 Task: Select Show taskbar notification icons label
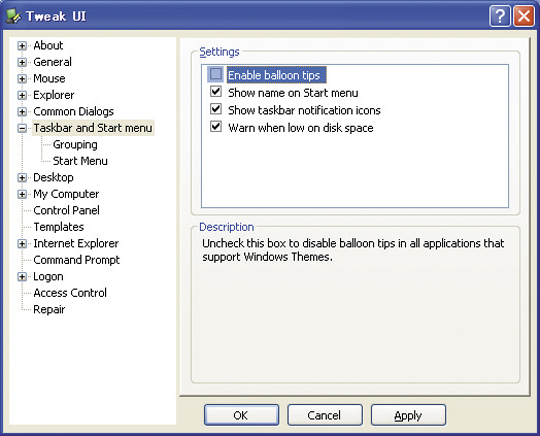coord(304,111)
